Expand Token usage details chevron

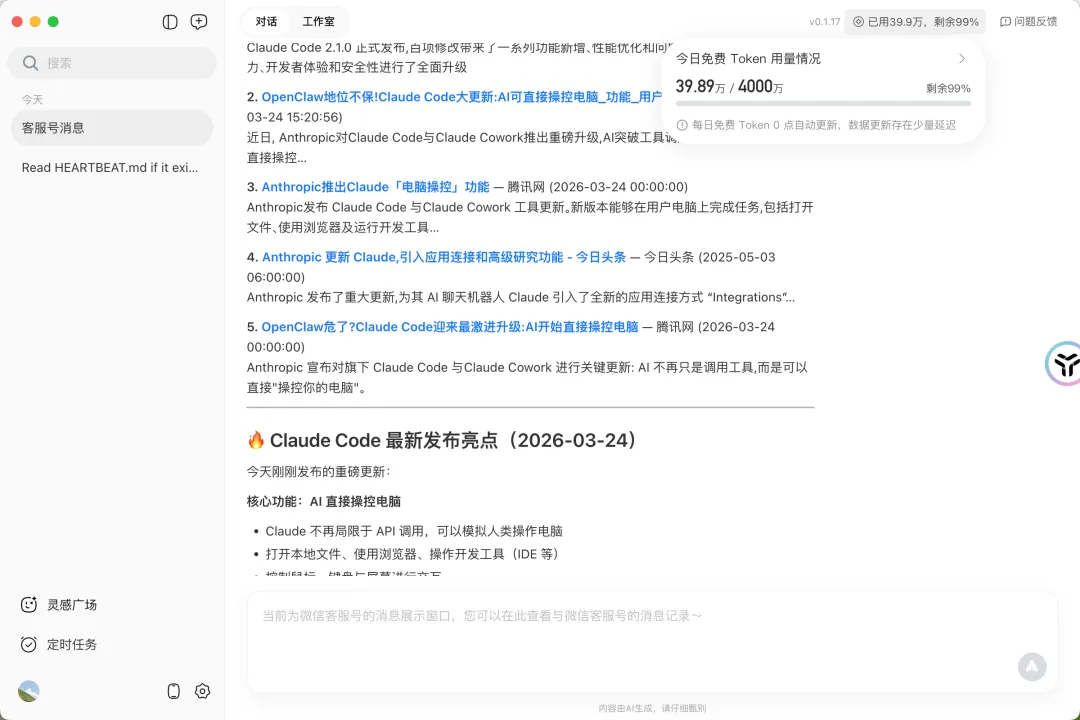962,59
